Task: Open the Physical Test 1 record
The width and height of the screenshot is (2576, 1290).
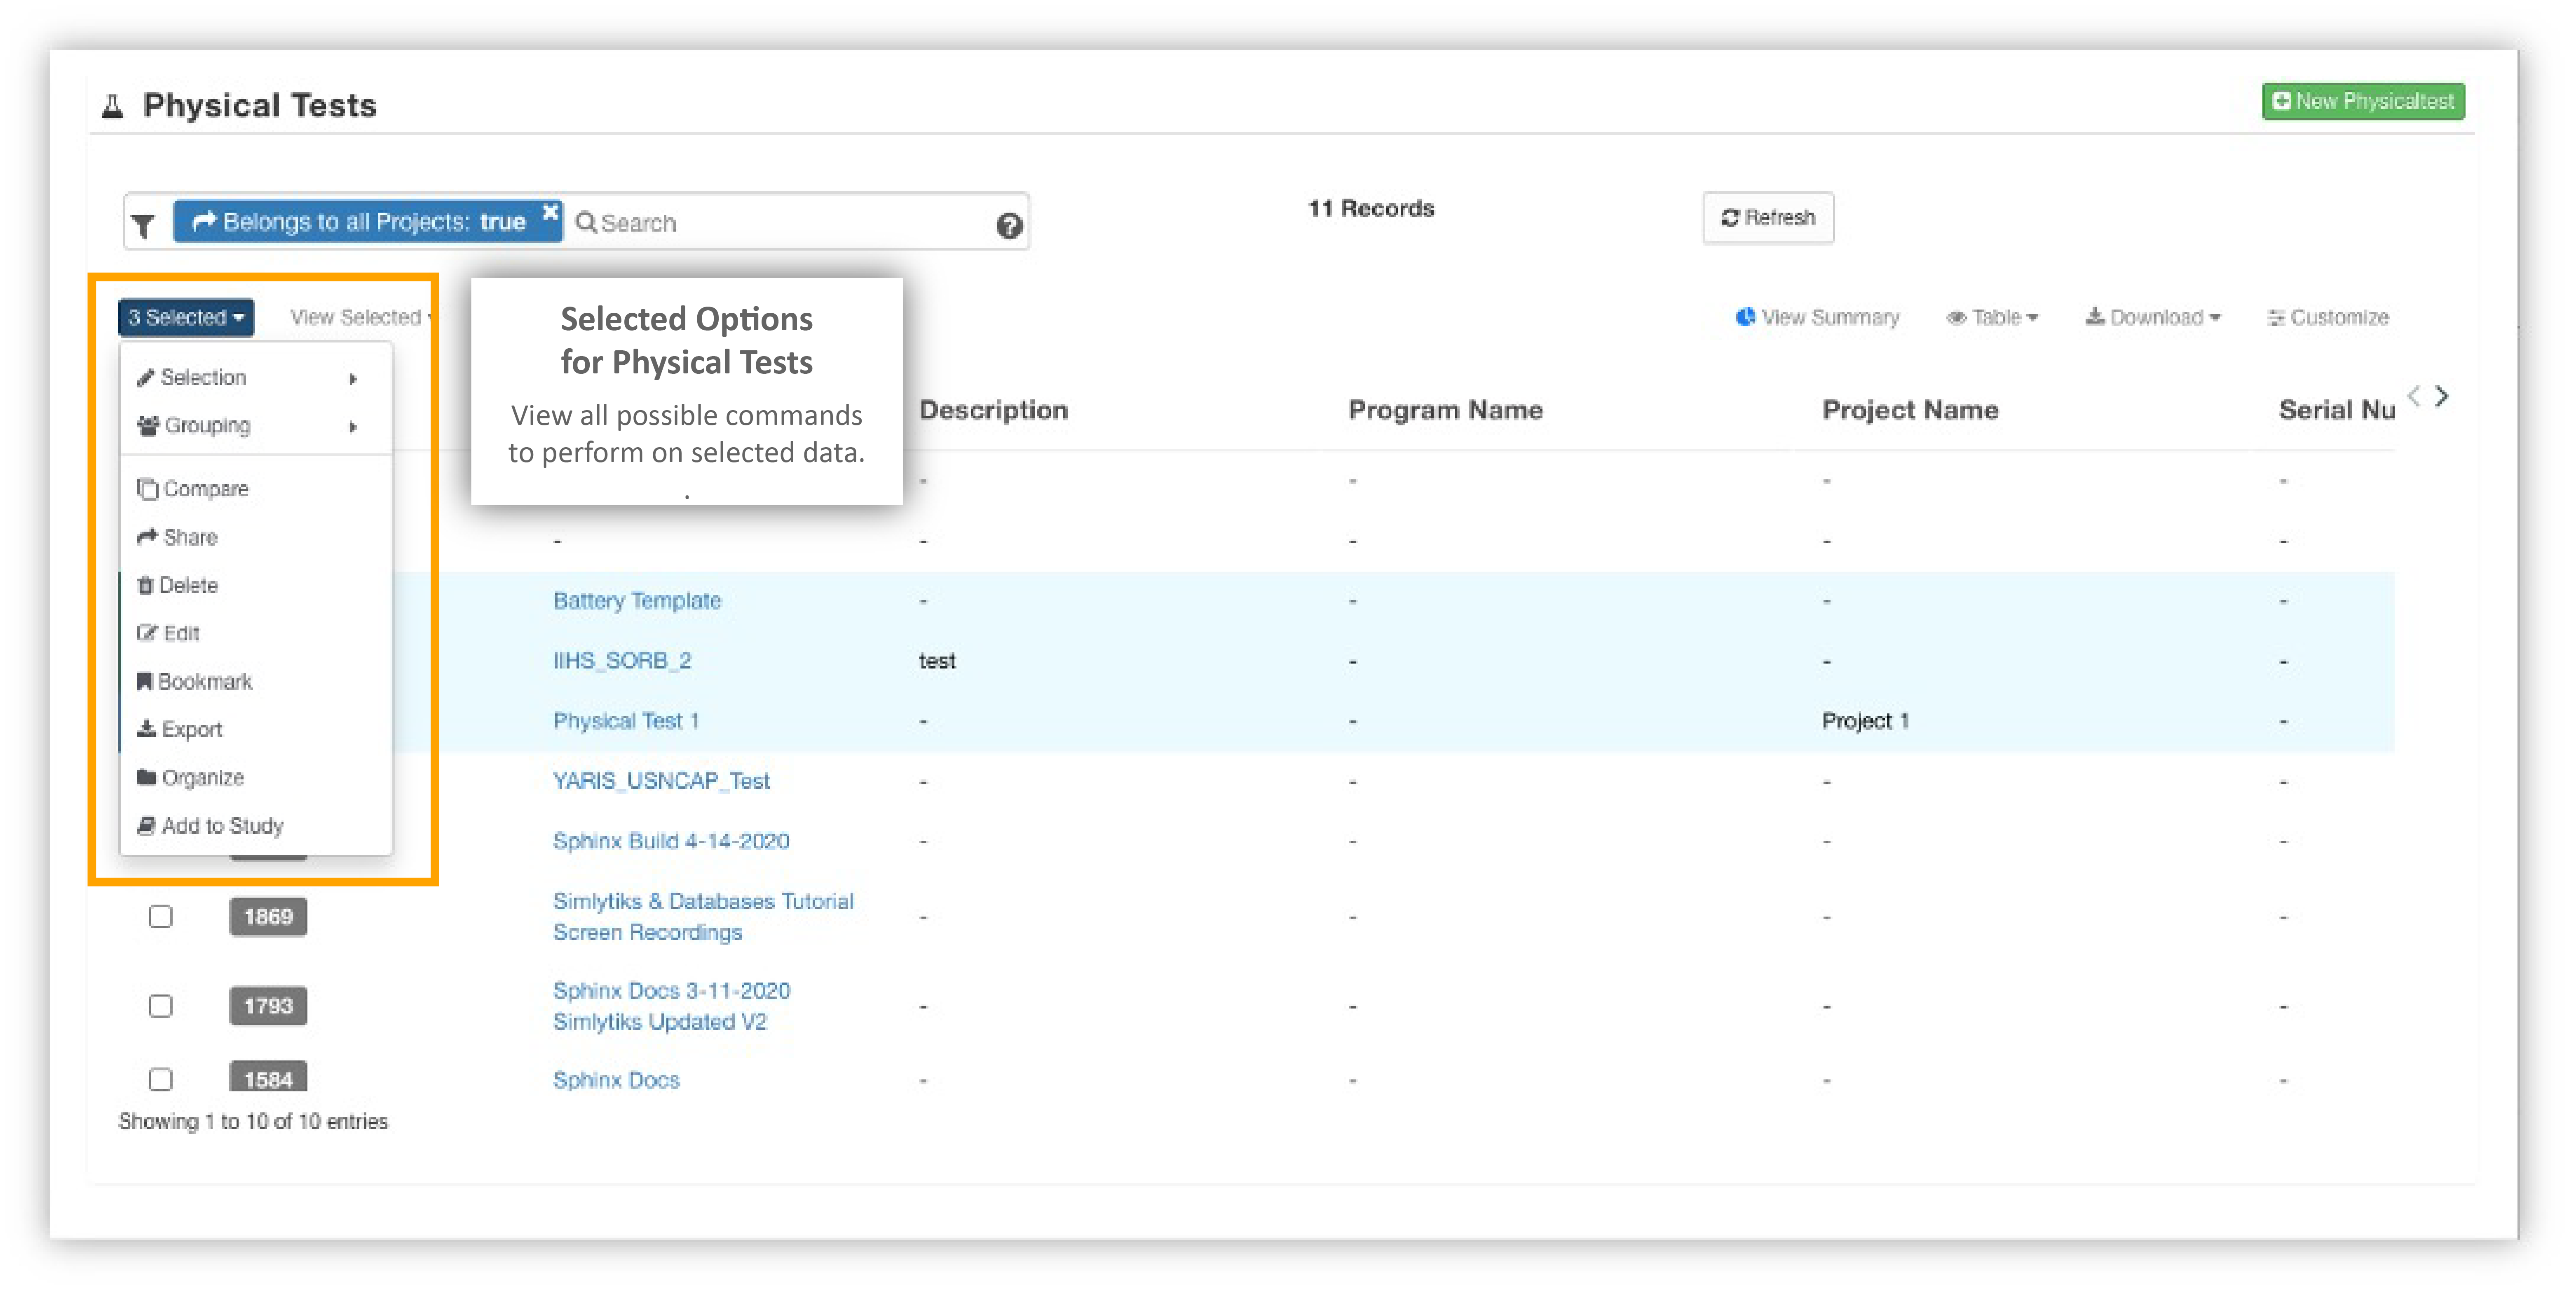Action: 626,720
